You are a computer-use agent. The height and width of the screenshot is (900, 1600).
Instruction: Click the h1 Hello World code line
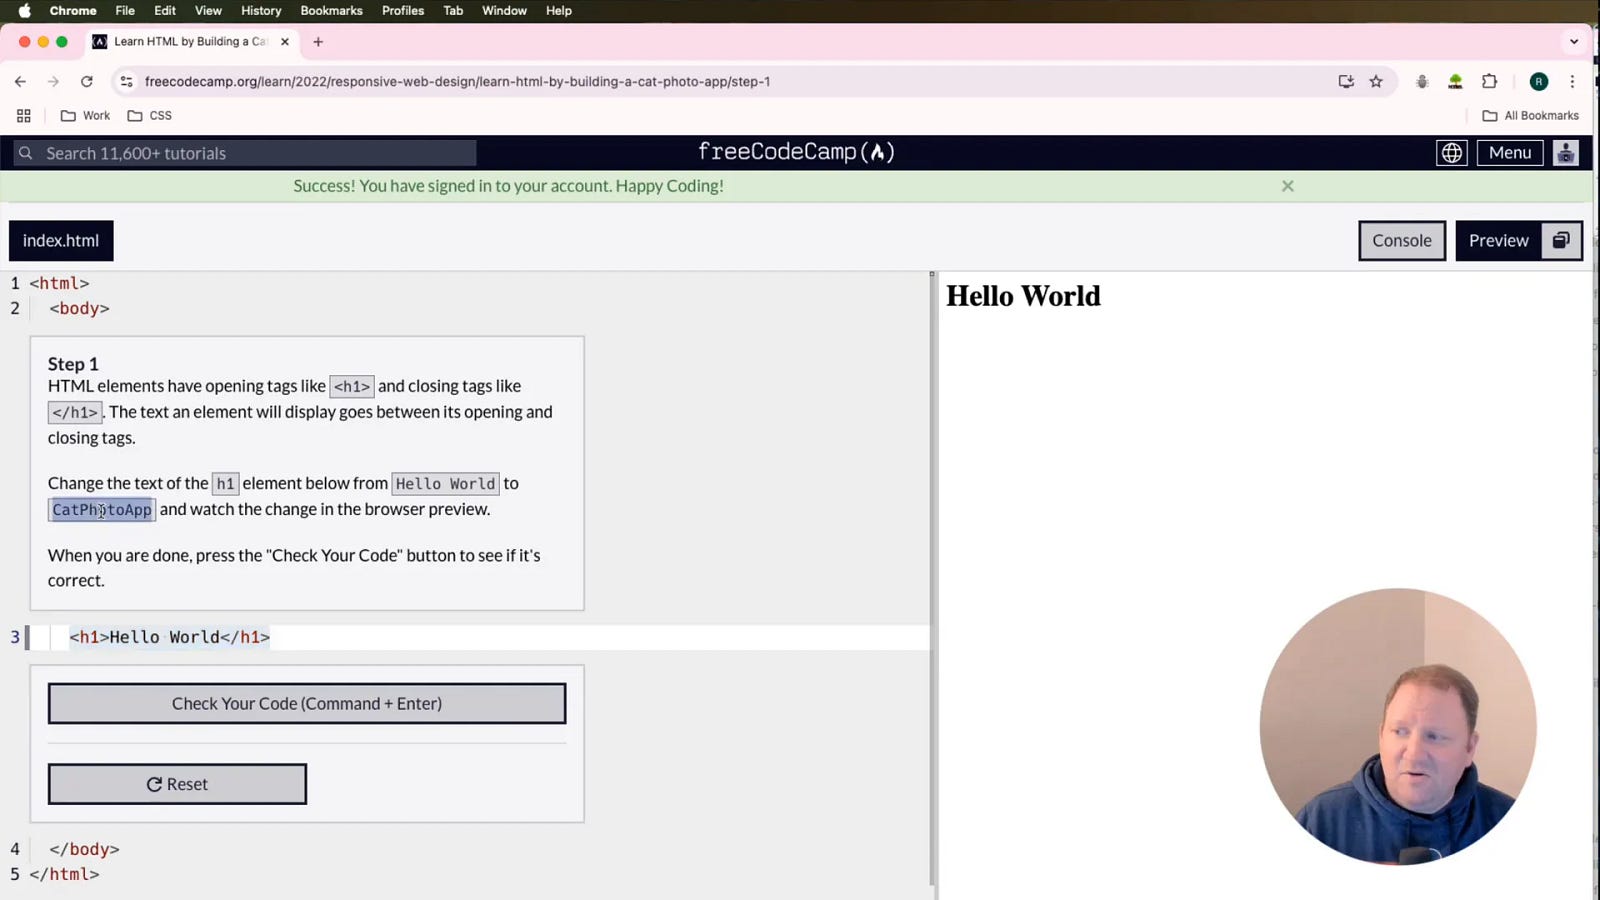[169, 638]
